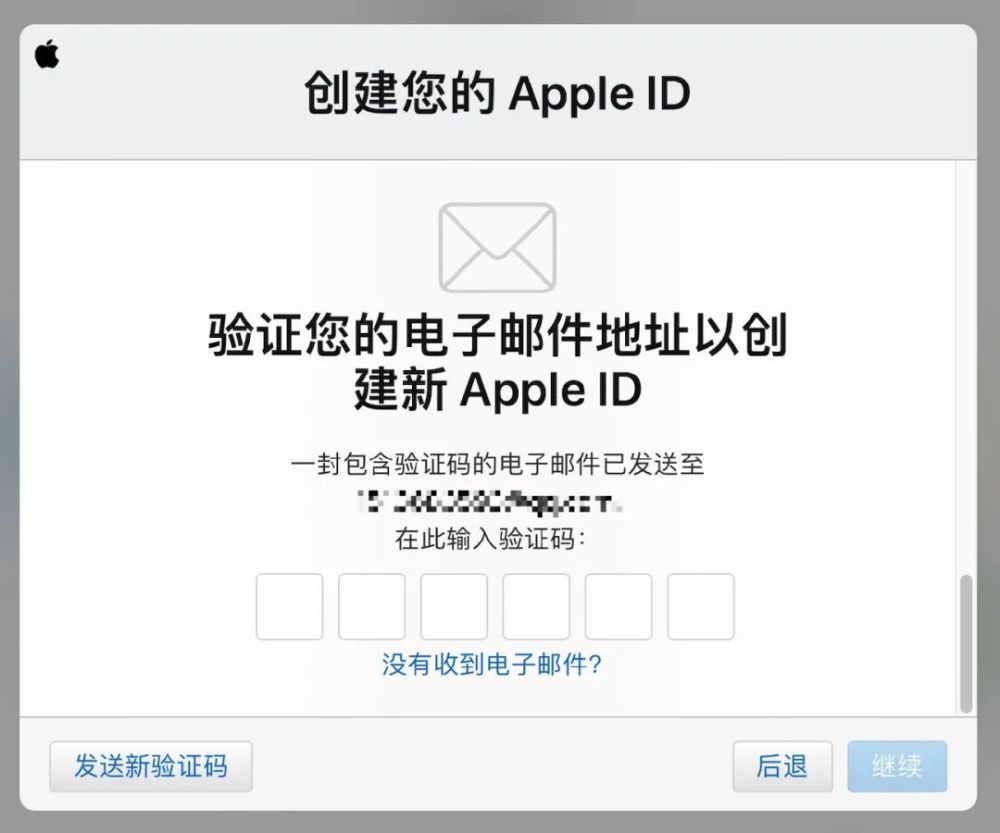The image size is (1000, 833).
Task: Click Apple ID text in the large heading
Action: (550, 389)
